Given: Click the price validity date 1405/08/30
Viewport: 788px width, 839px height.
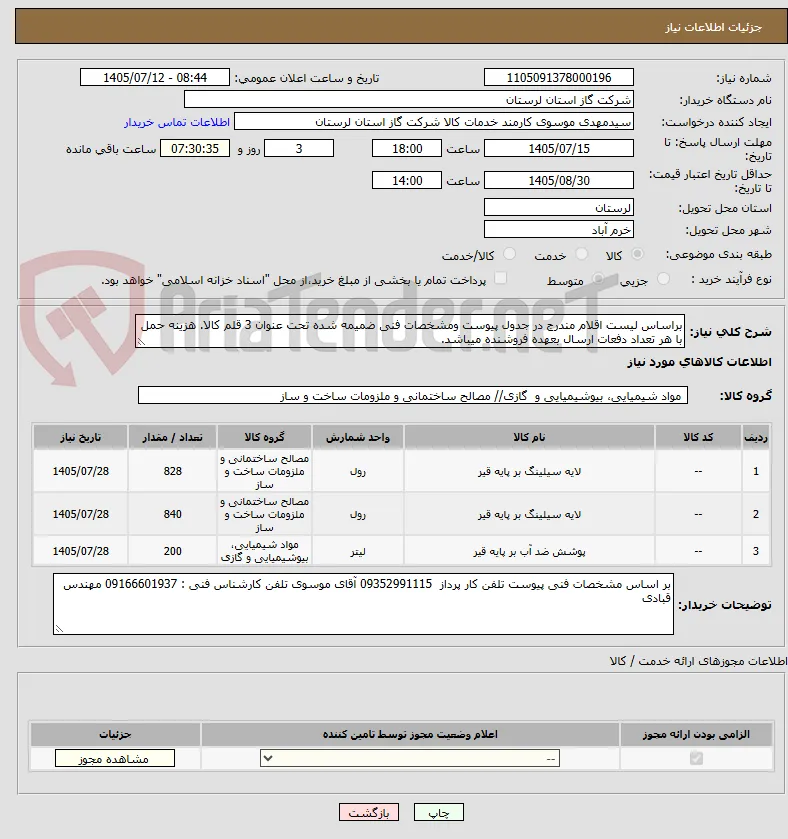Looking at the screenshot, I should coord(559,181).
